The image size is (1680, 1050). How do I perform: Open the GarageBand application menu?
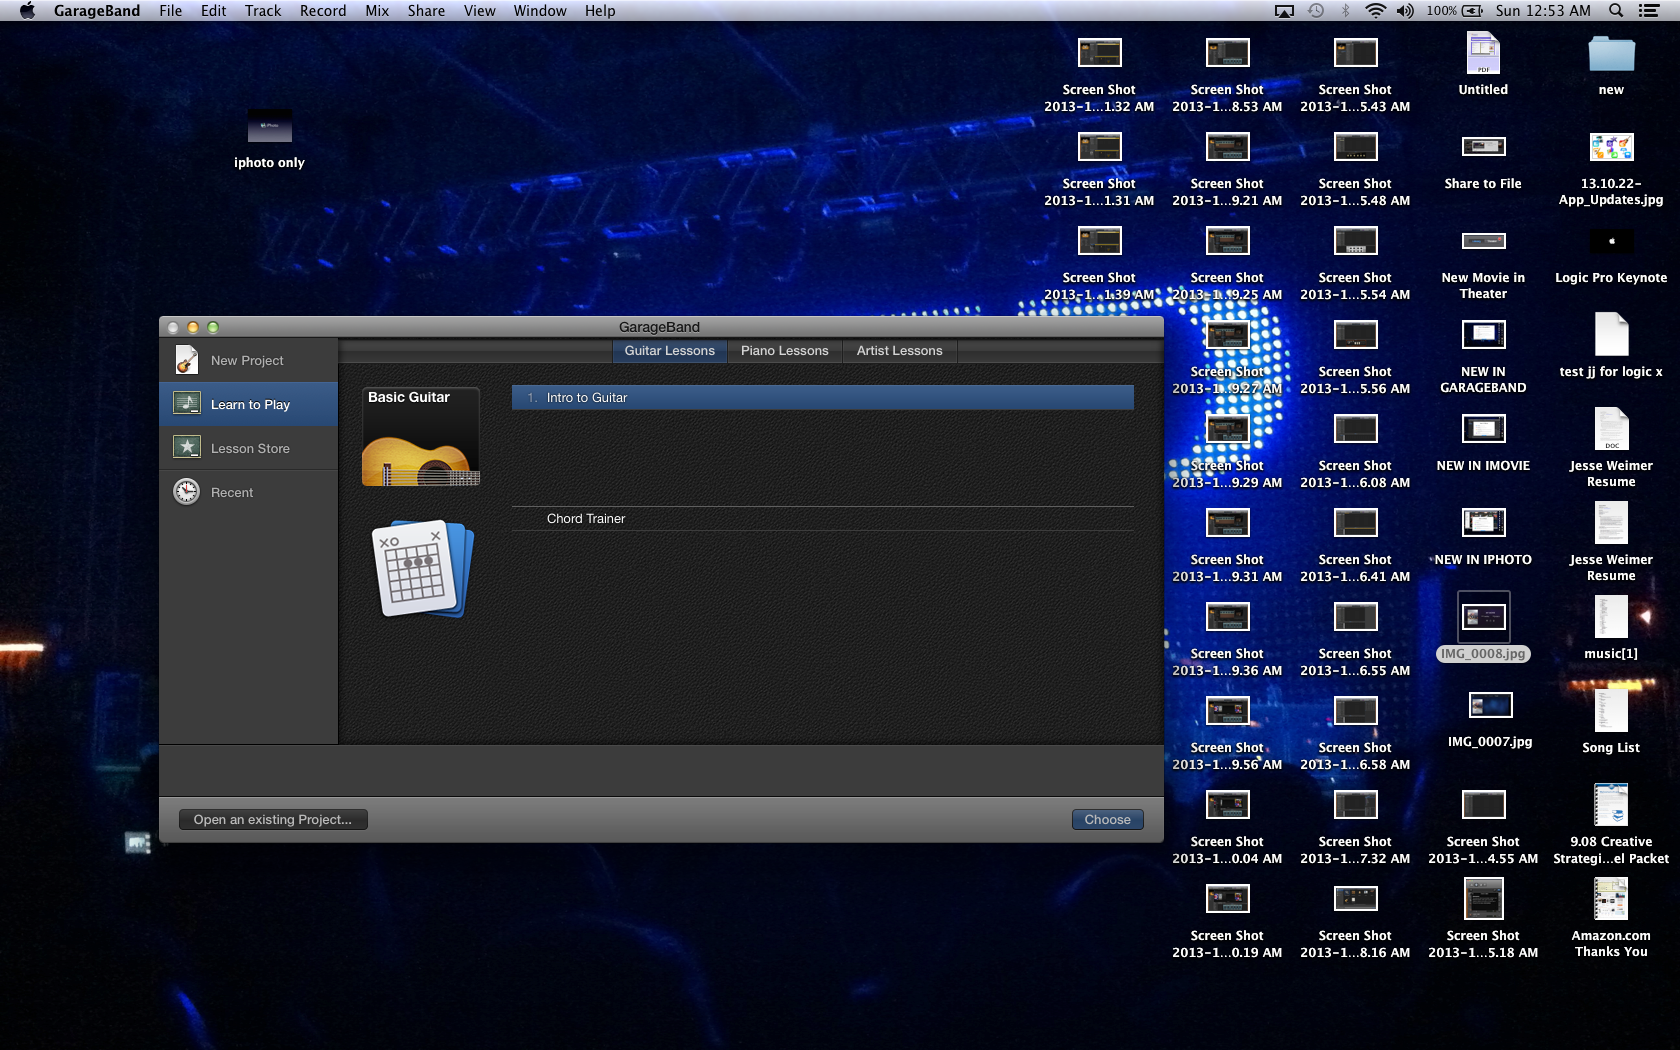(x=97, y=11)
